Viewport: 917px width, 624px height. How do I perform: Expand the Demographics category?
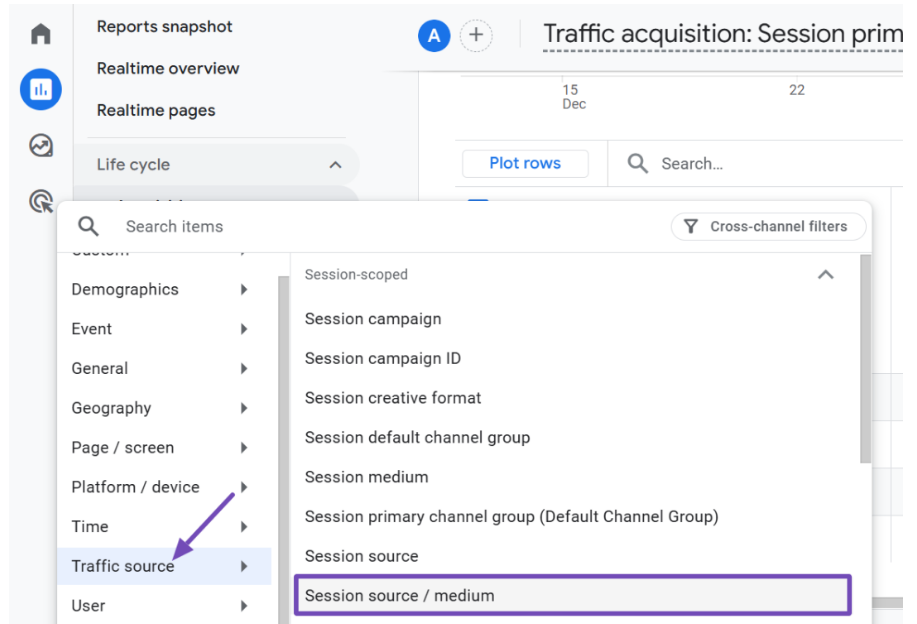[x=160, y=290]
